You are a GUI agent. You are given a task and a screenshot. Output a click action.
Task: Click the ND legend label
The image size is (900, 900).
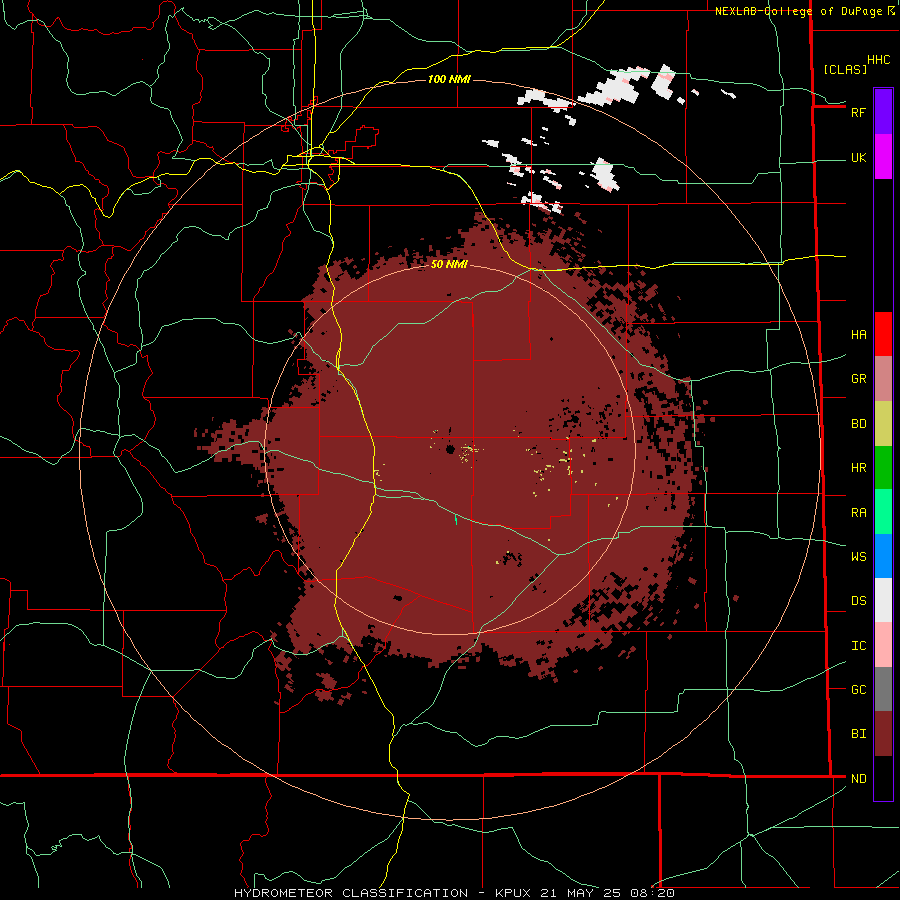point(858,779)
